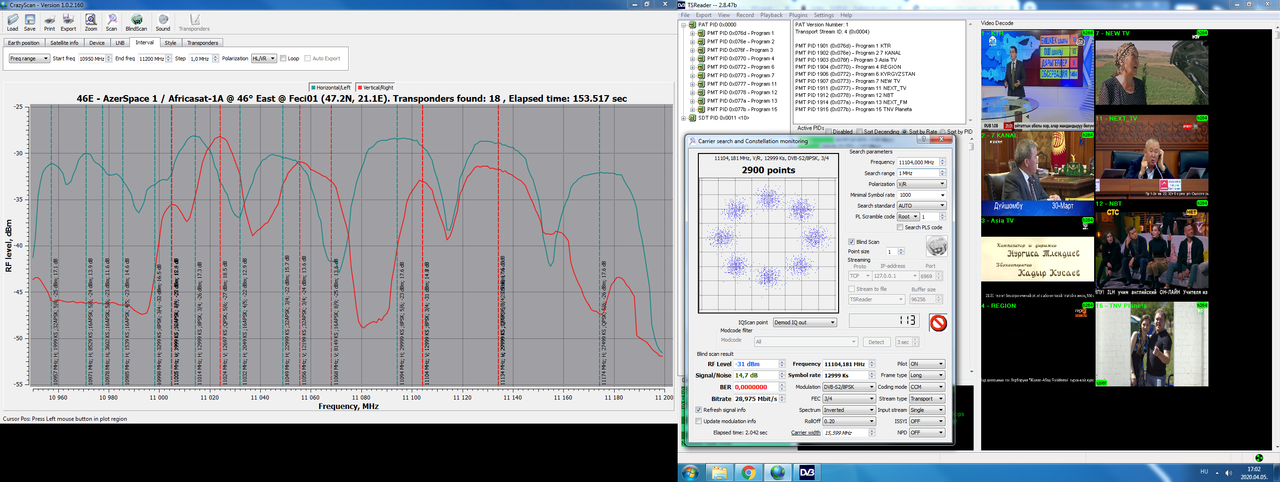Image resolution: width=1280 pixels, height=482 pixels.
Task: Open the Polarization HL/VR dropdown in CrazyScan
Action: click(263, 58)
